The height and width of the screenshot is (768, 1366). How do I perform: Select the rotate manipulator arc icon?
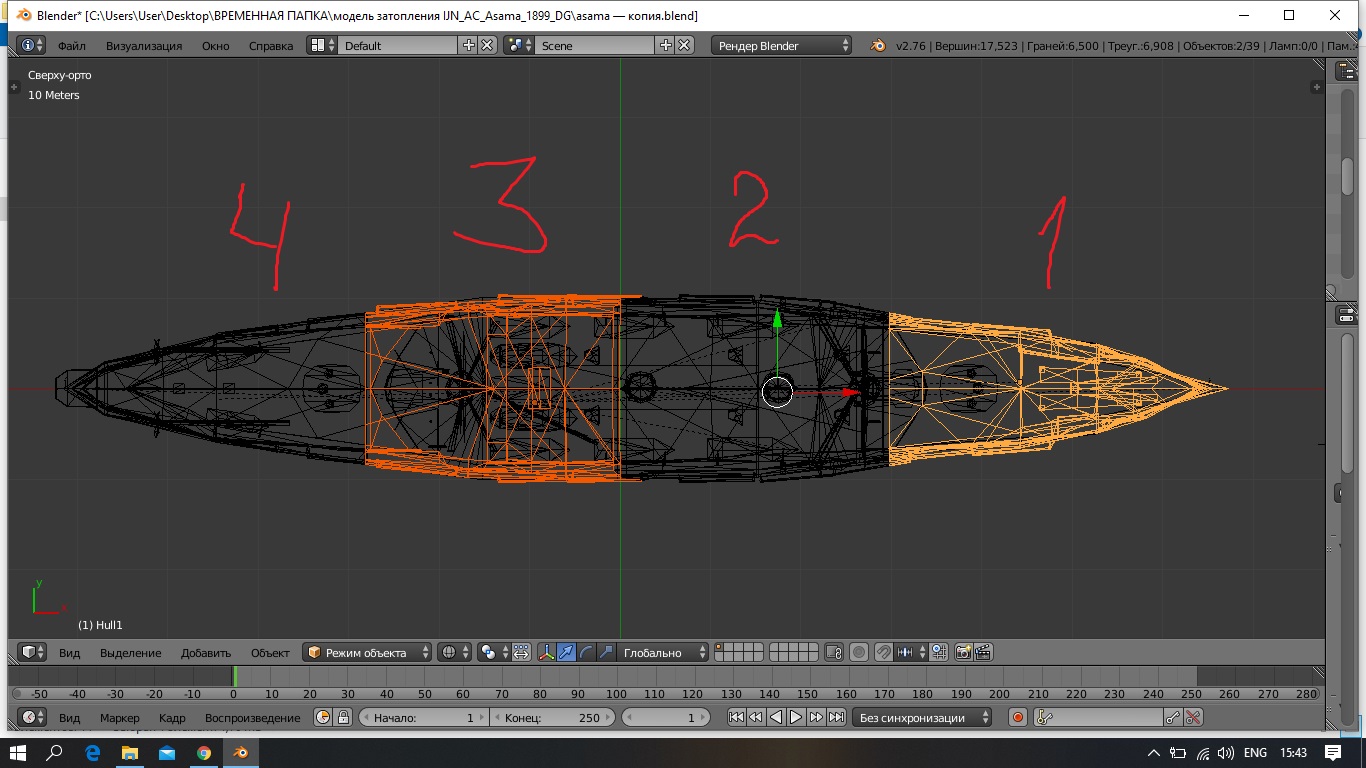point(586,652)
